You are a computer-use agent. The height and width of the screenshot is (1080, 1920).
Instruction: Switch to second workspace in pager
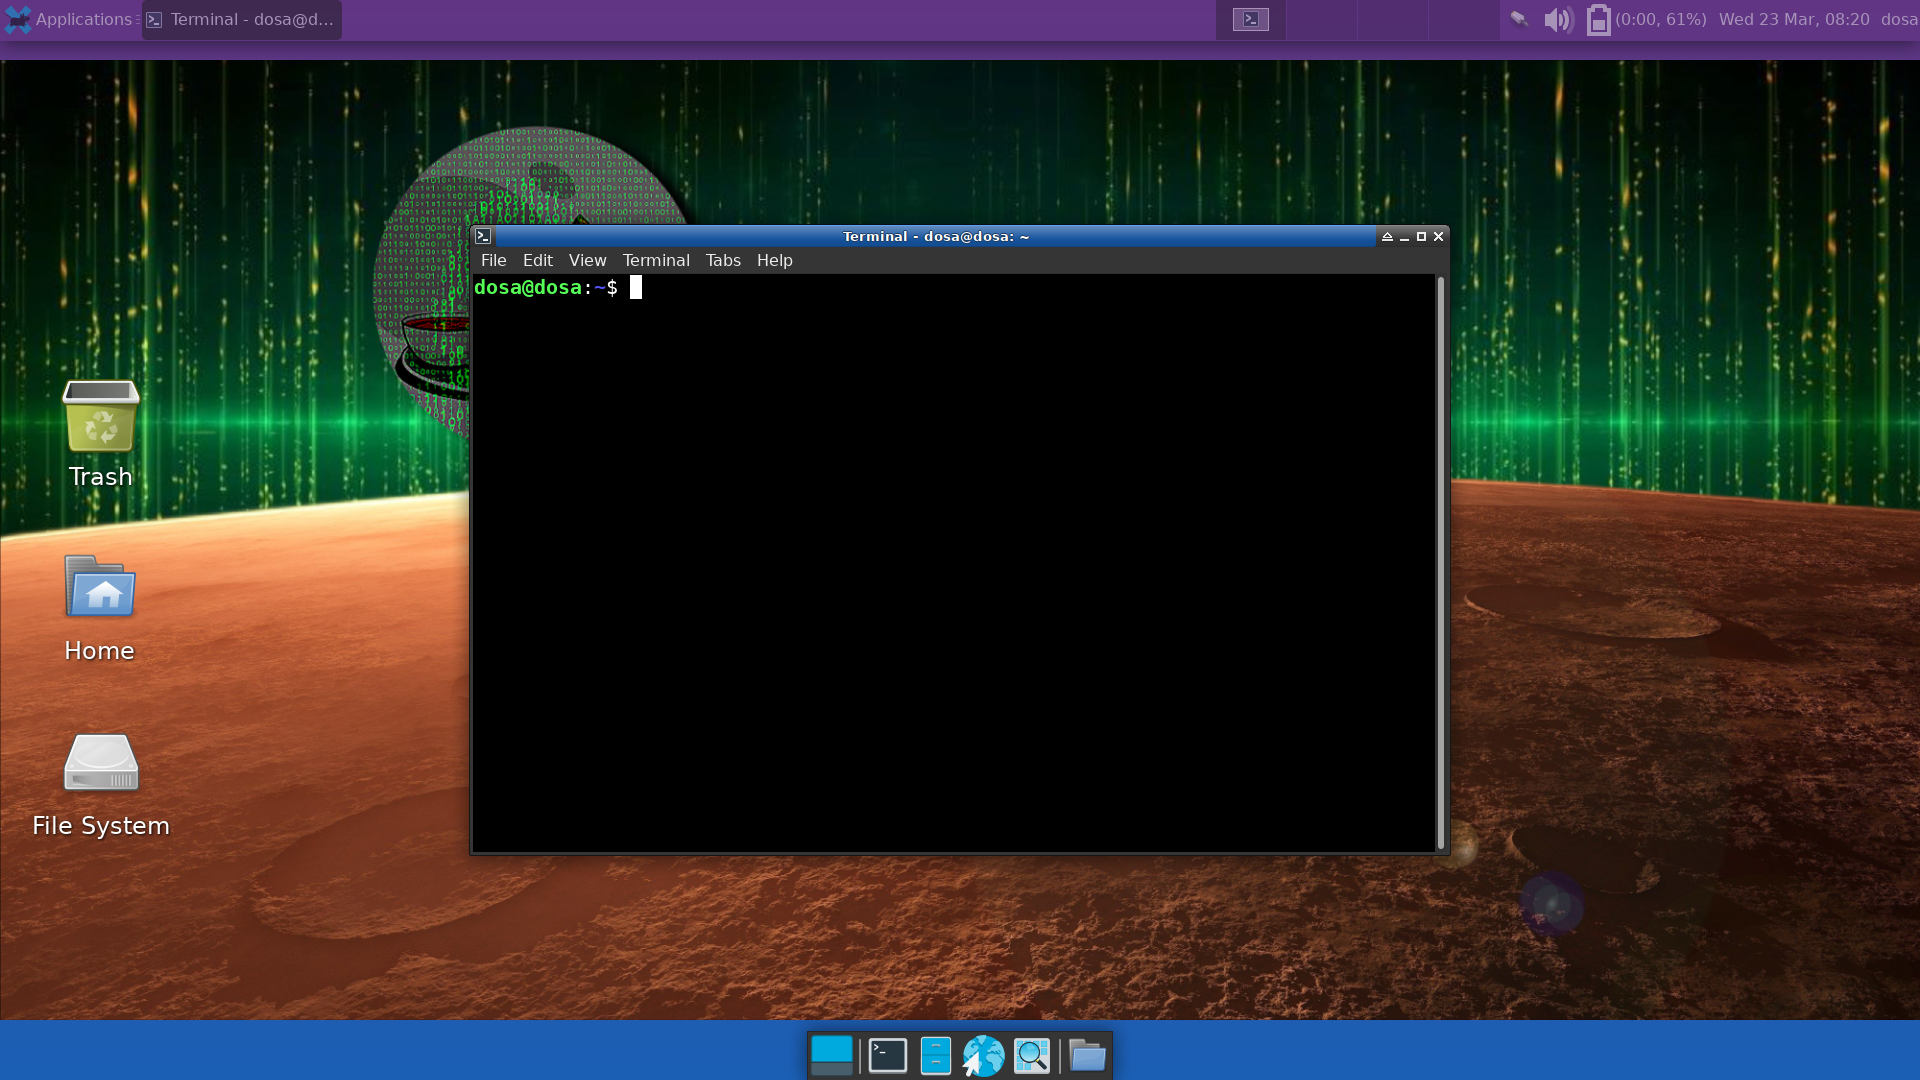[x=1321, y=20]
